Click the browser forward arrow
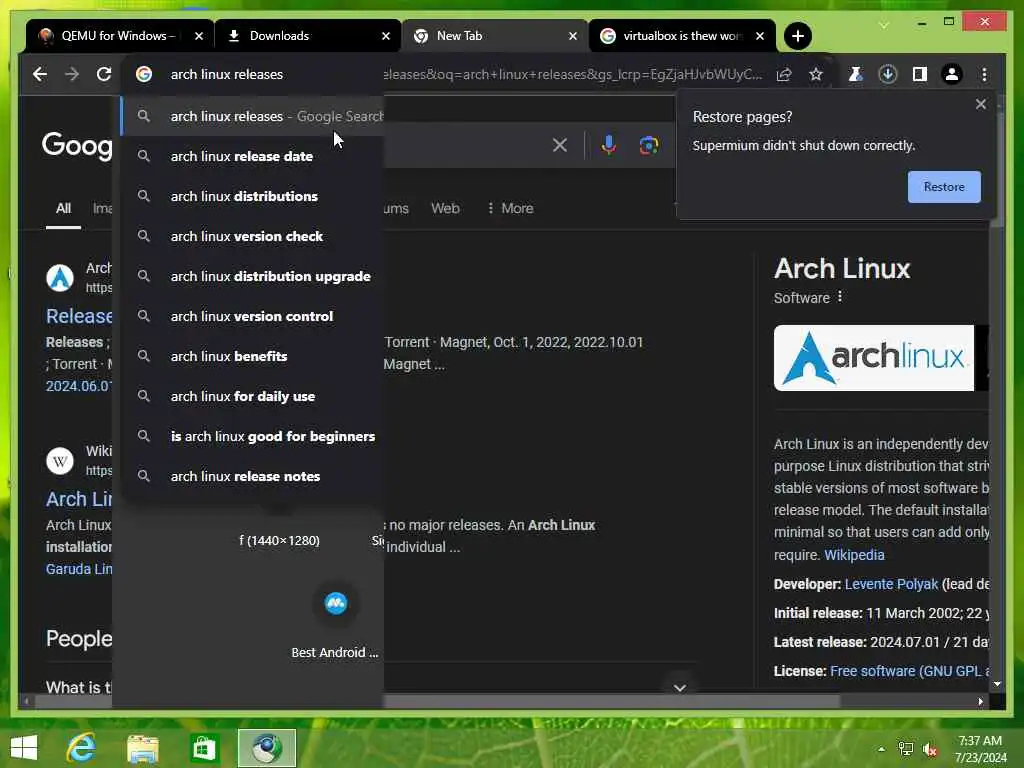Viewport: 1024px width, 768px height. [x=72, y=74]
